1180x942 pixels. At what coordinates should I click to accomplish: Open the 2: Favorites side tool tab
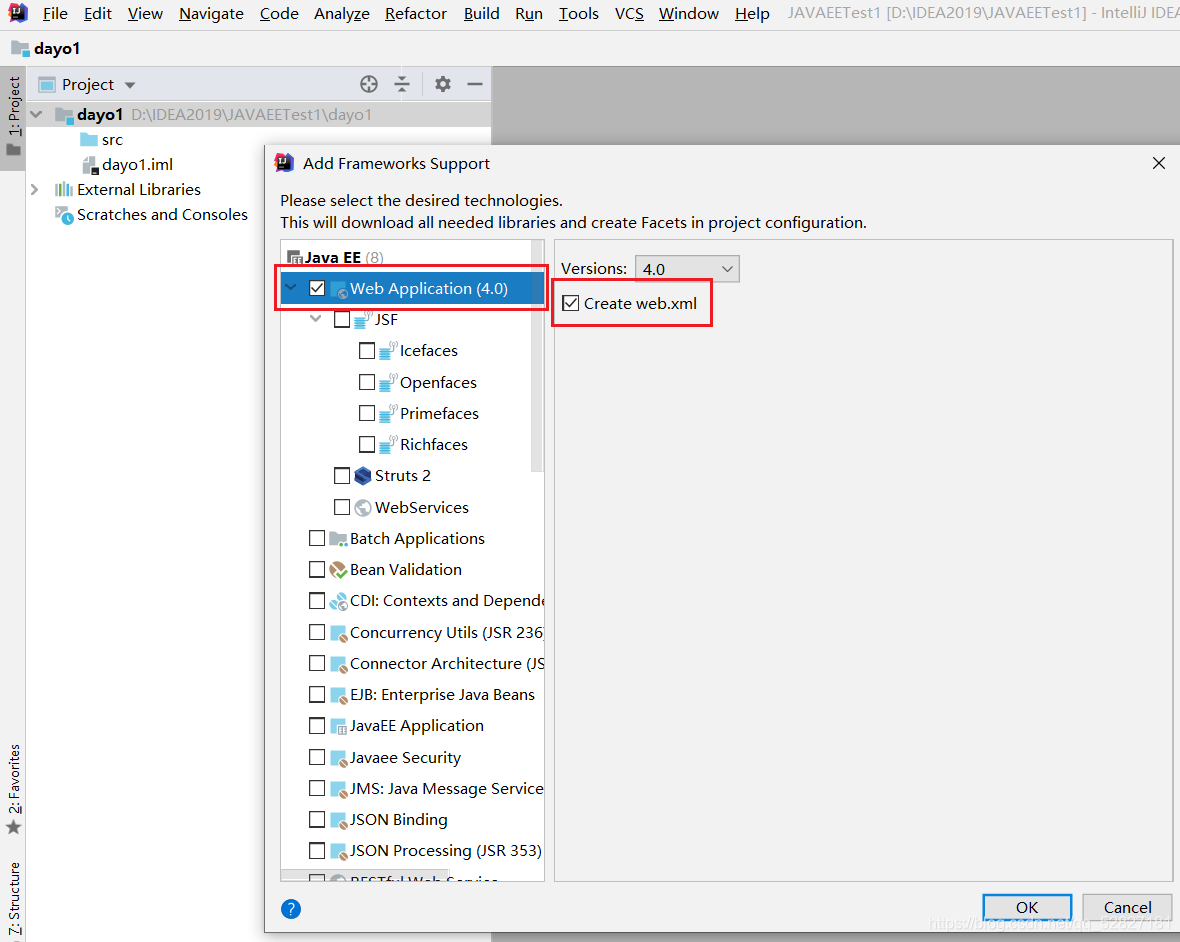click(14, 789)
